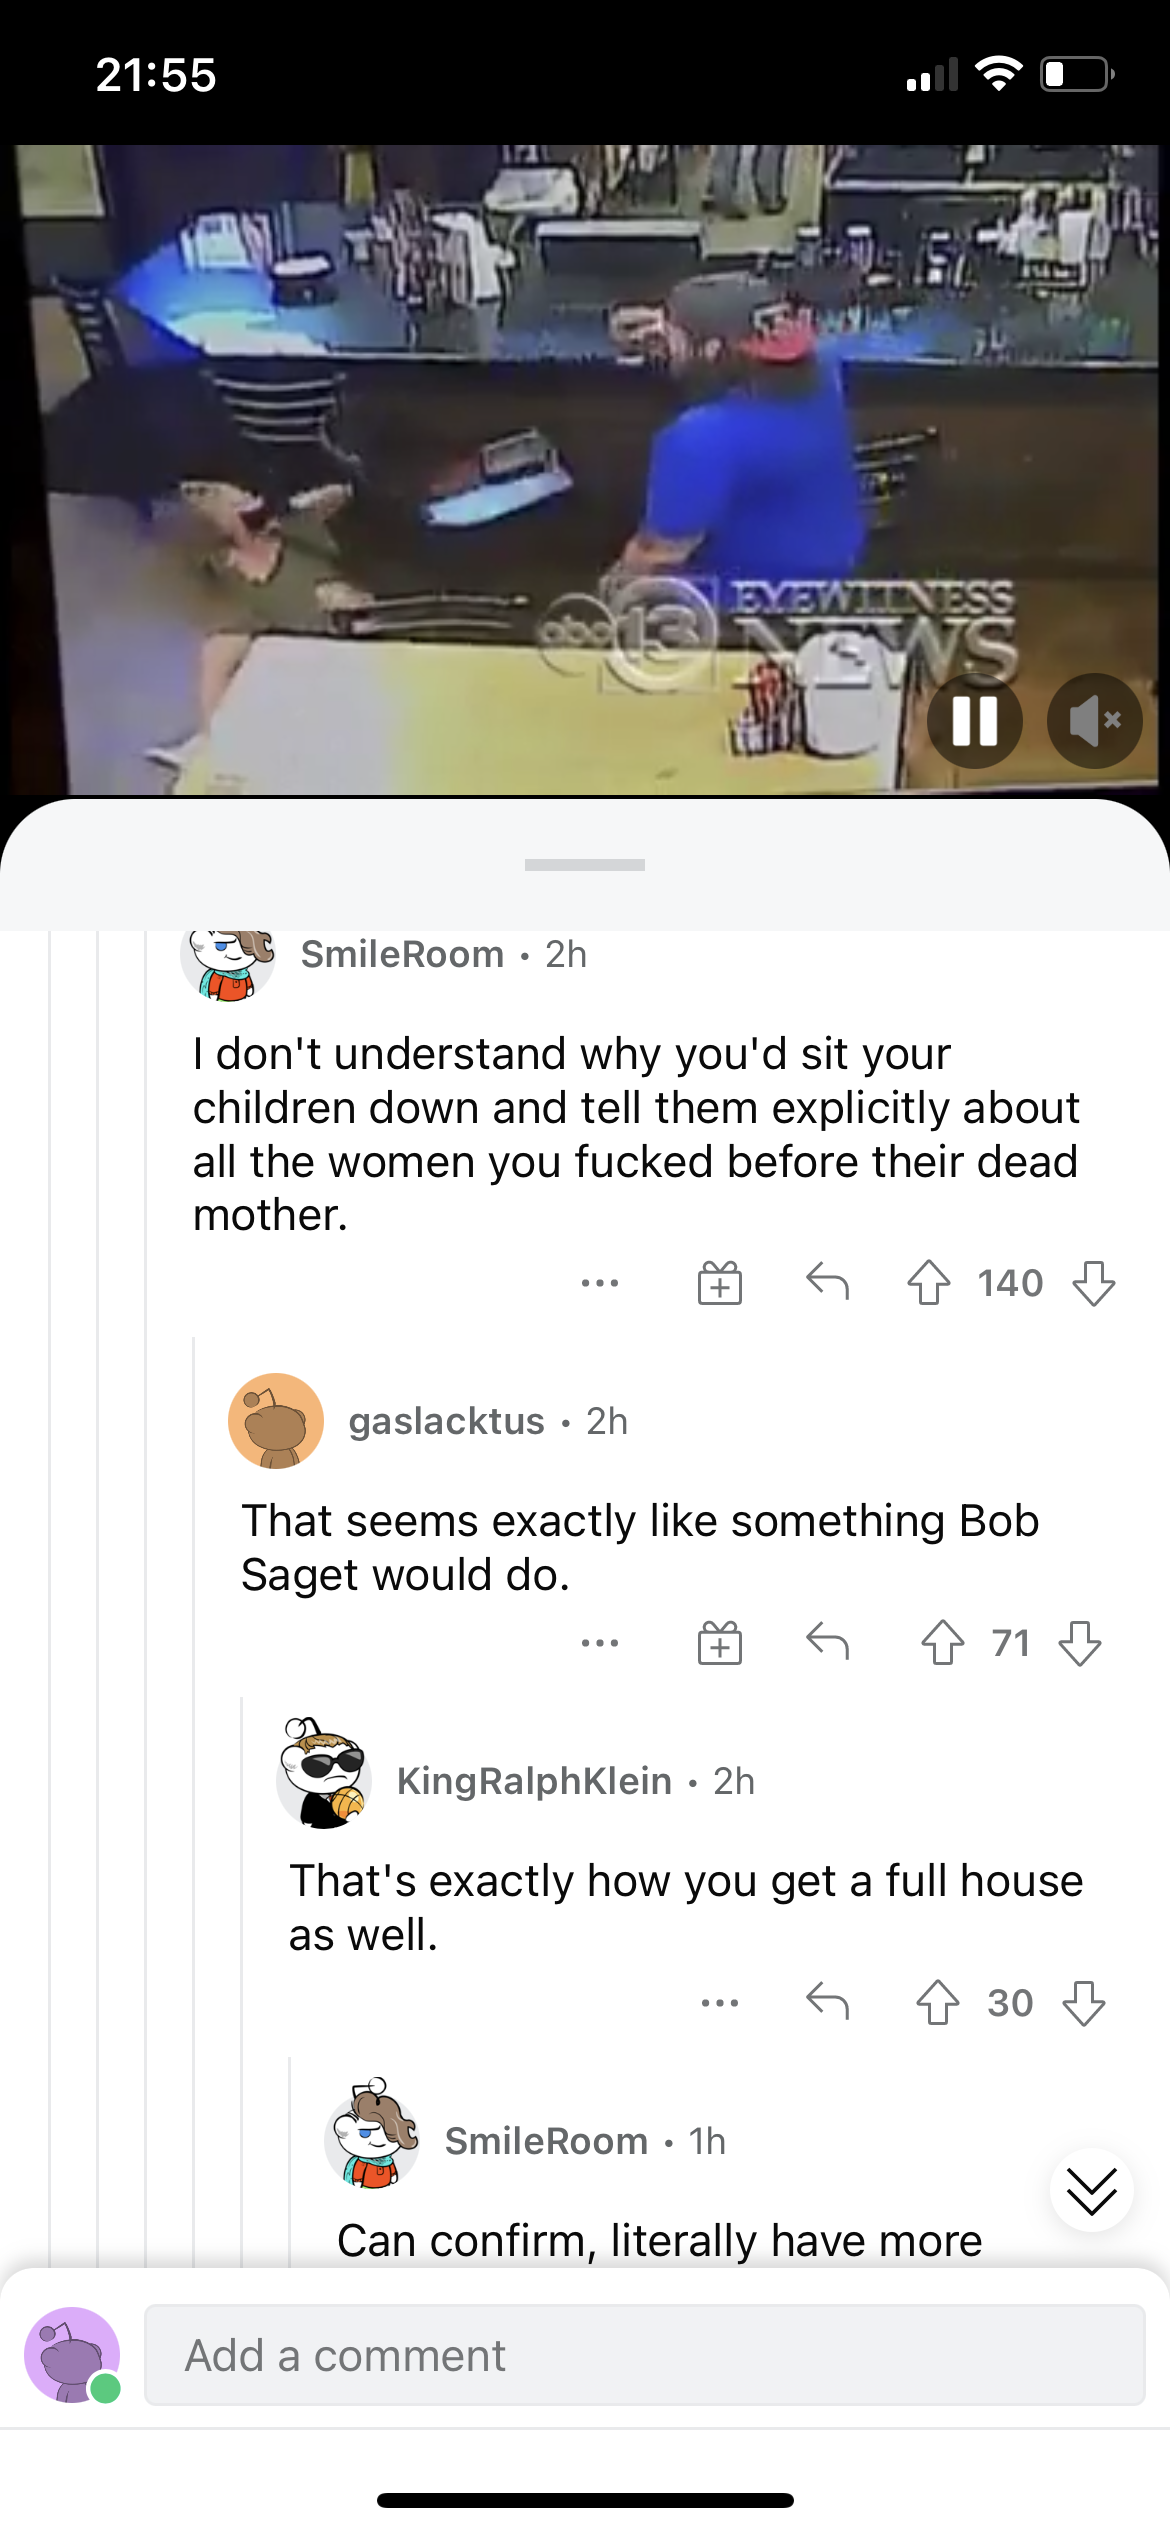The width and height of the screenshot is (1170, 2532).
Task: Unmute the video sound
Action: (1094, 721)
